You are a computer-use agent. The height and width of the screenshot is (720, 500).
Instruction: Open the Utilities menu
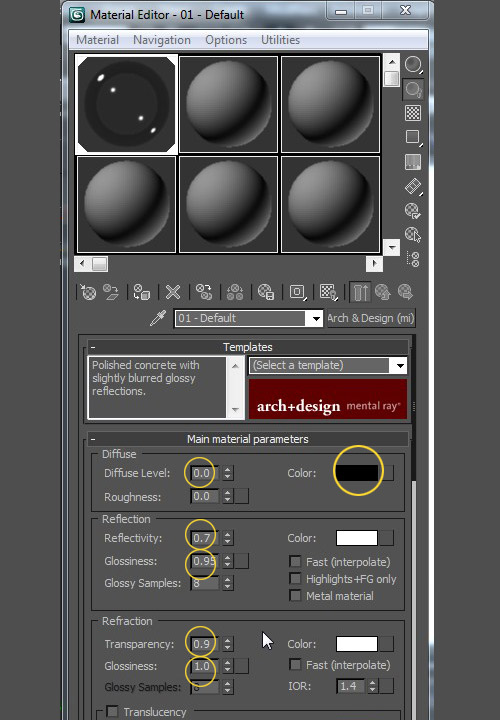pyautogui.click(x=280, y=40)
